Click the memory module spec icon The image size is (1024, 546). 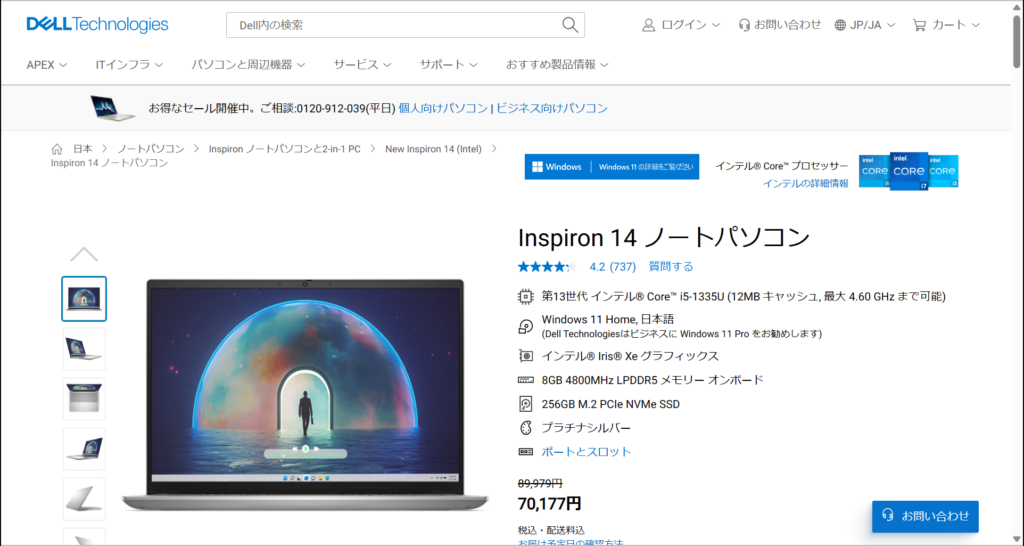pyautogui.click(x=525, y=379)
